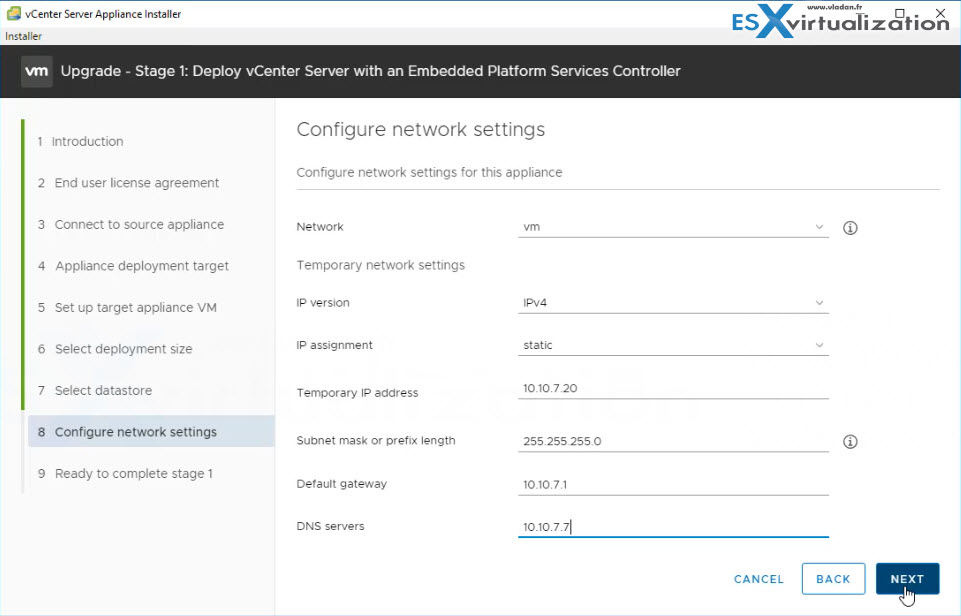Click the Configure network settings for this appliance text
961x616 pixels.
429,172
